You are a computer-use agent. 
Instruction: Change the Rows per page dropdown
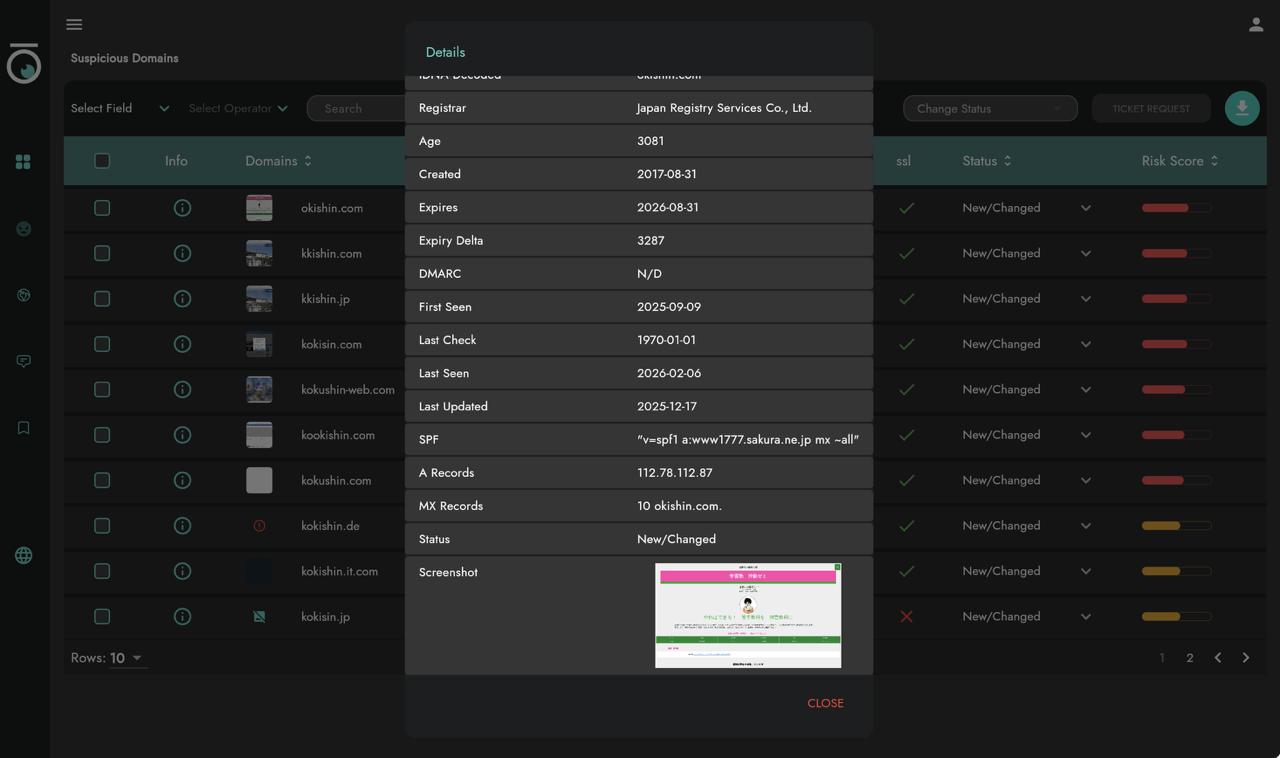[127, 658]
